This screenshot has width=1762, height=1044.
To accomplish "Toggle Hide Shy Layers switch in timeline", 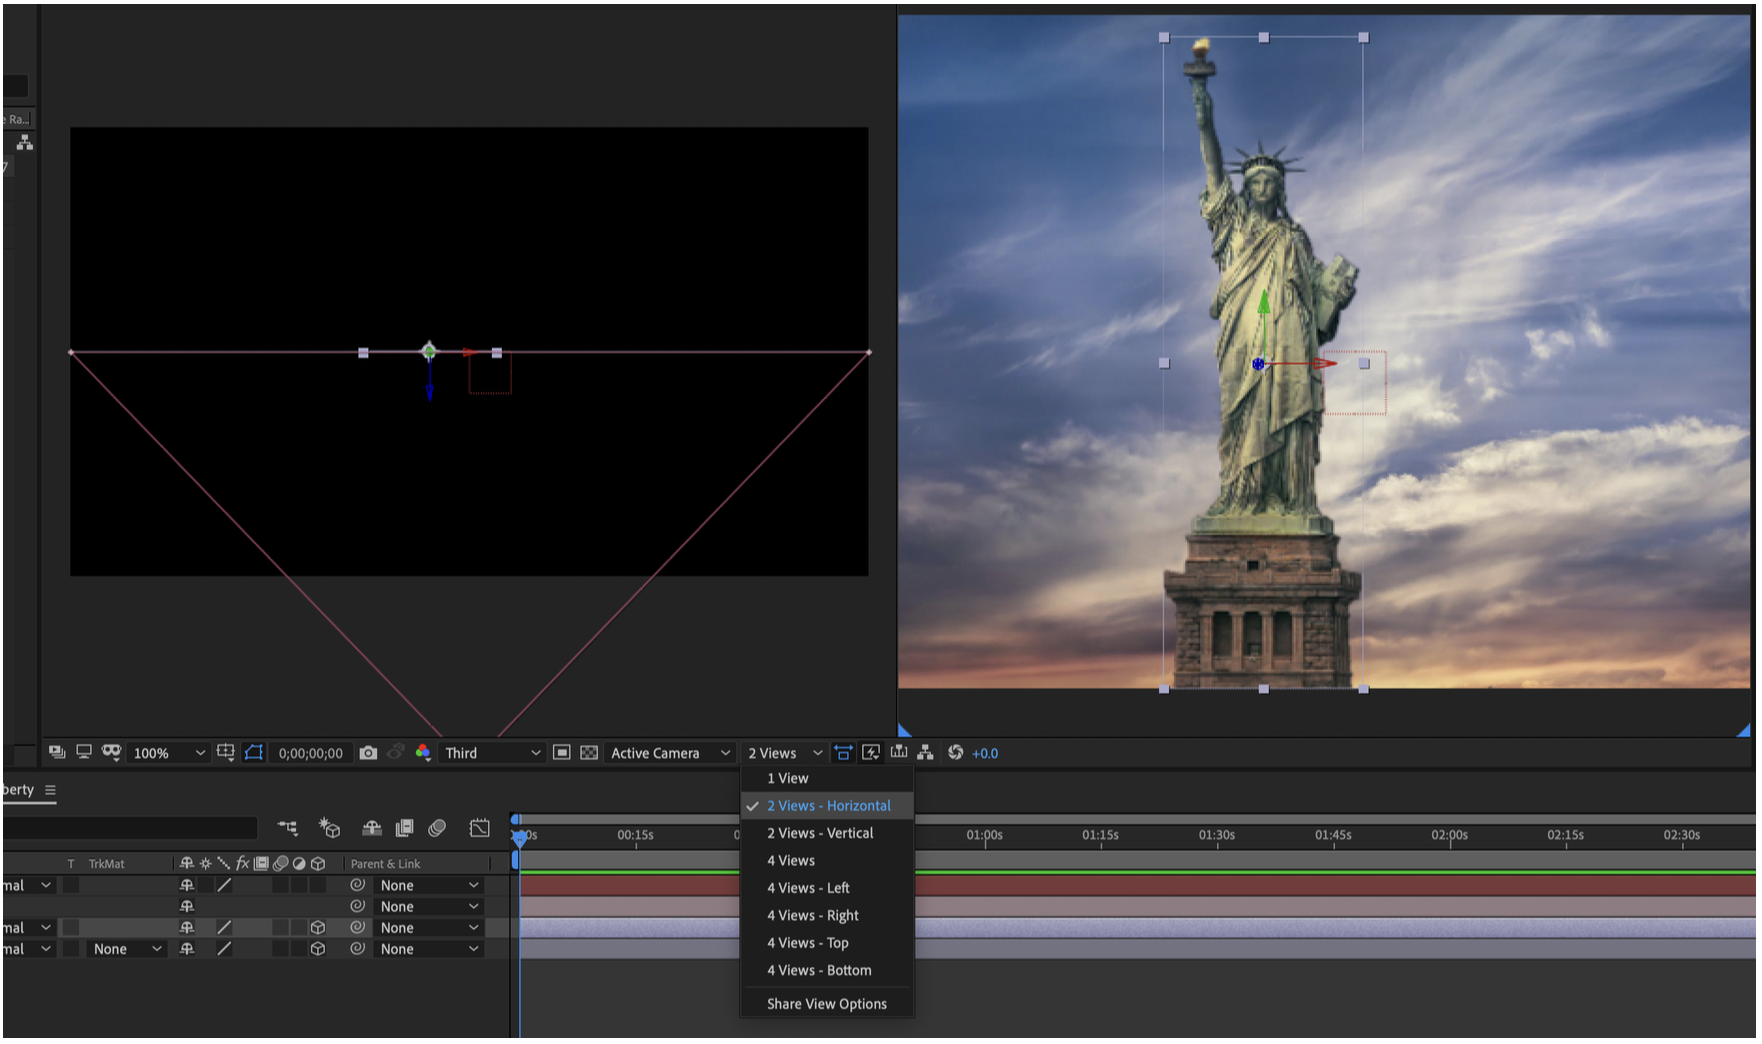I will click(372, 828).
